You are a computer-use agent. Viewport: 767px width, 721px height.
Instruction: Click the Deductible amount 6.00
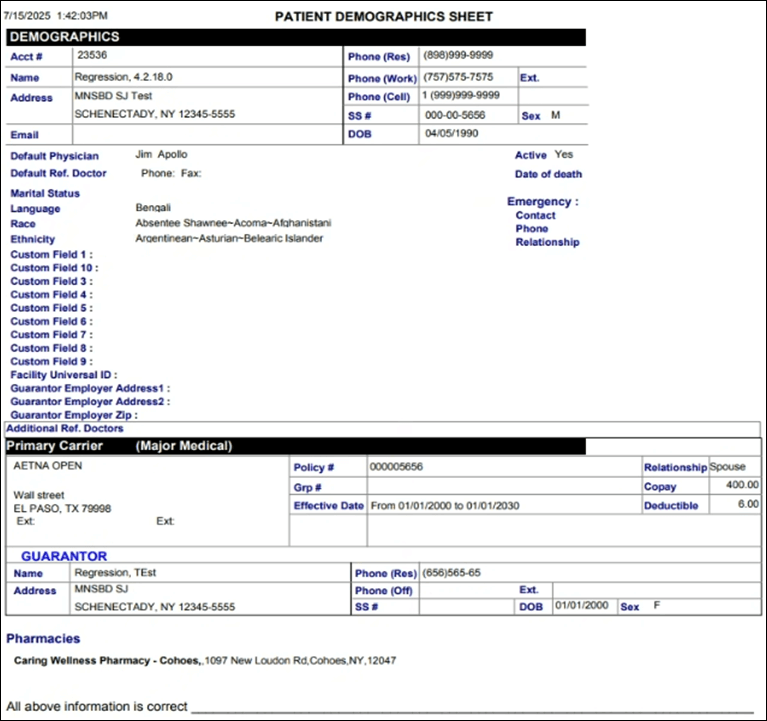[747, 505]
